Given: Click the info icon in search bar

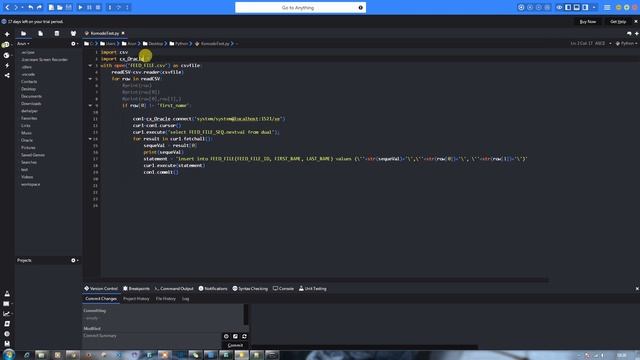Looking at the screenshot, I should tap(360, 8).
